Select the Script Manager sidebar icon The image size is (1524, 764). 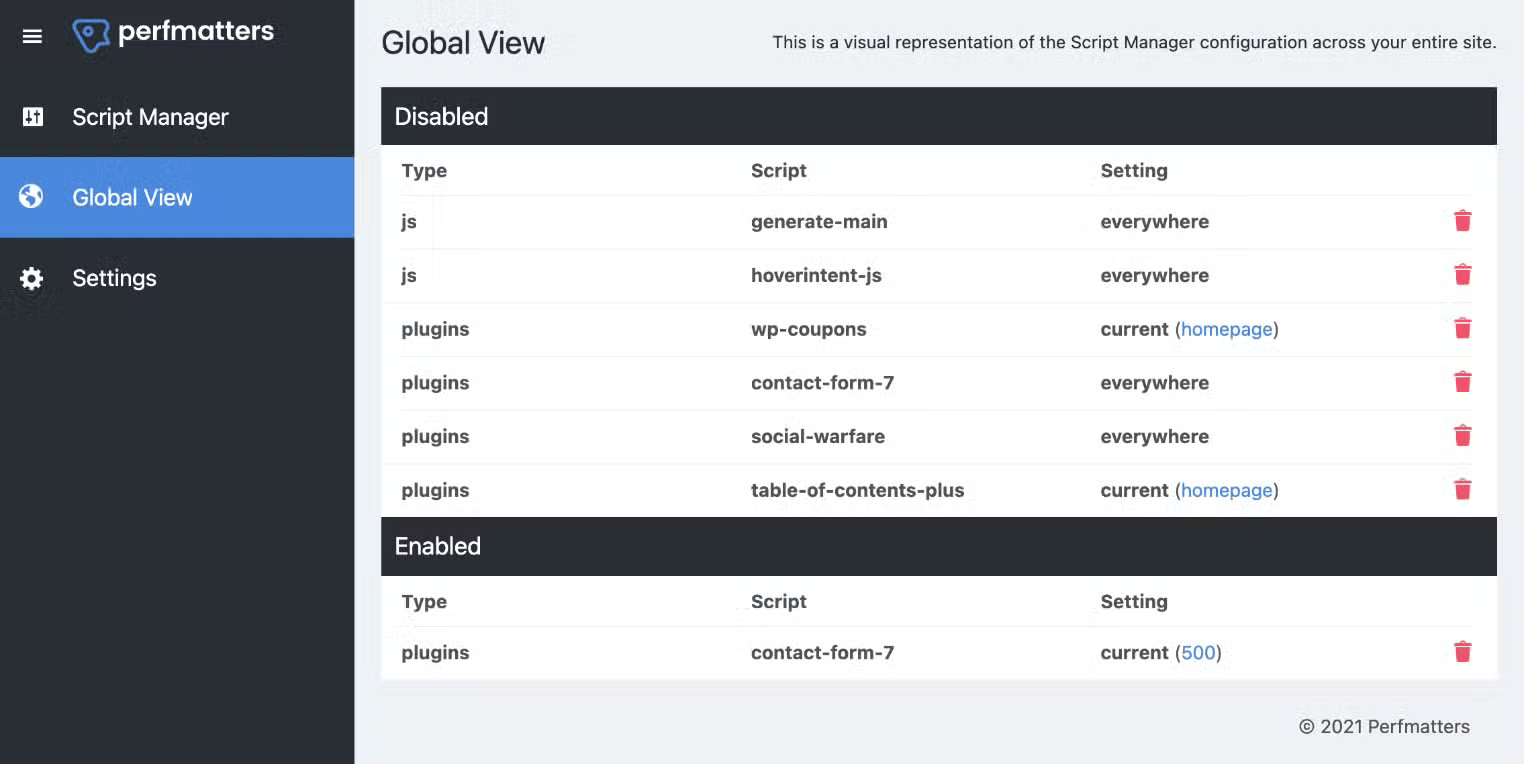click(31, 117)
